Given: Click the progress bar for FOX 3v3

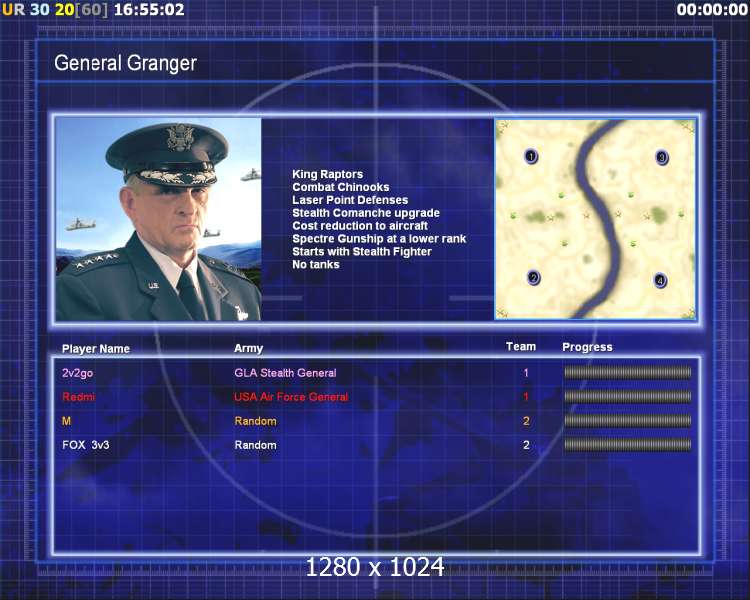Looking at the screenshot, I should pyautogui.click(x=628, y=445).
